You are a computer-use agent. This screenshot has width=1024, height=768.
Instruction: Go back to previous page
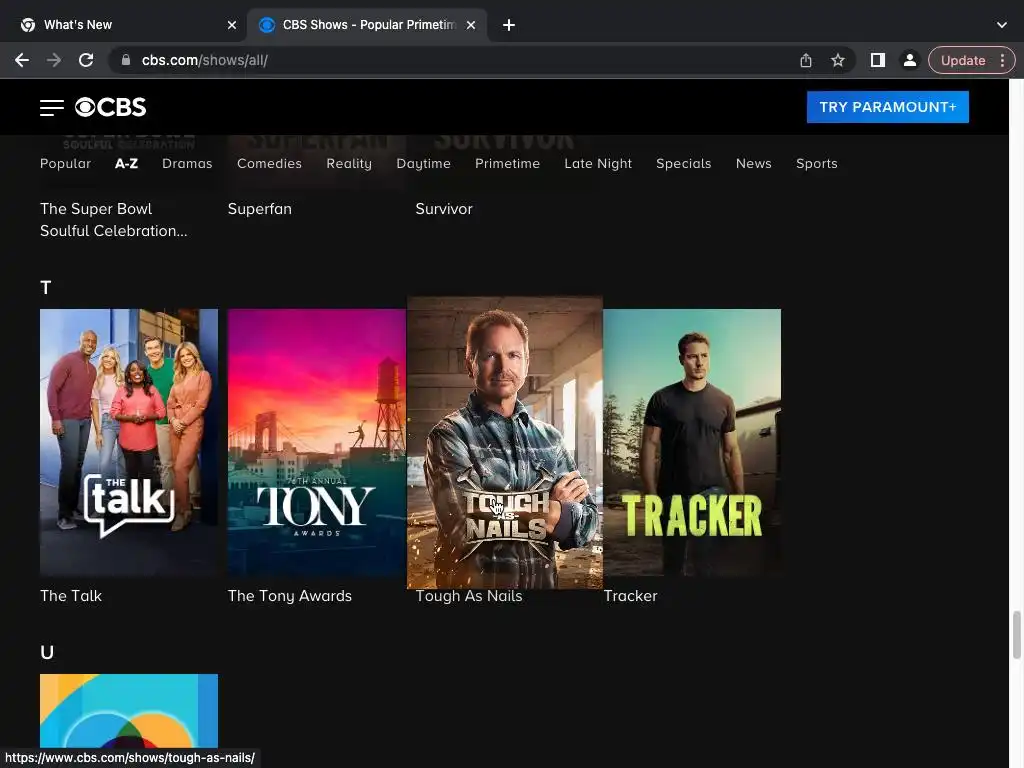point(22,60)
